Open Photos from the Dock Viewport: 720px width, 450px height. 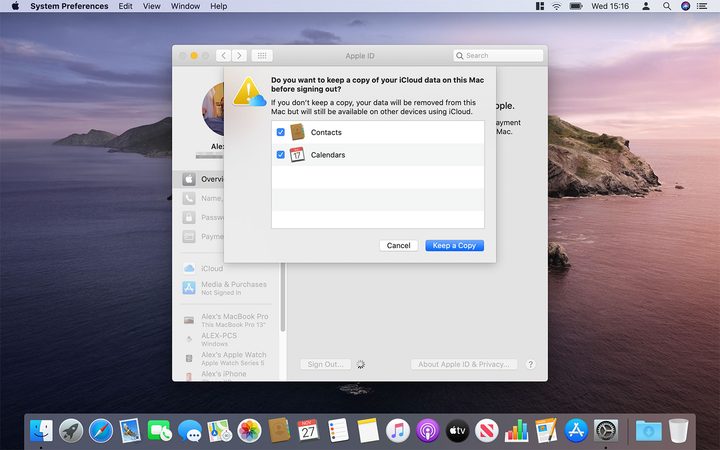tap(249, 431)
